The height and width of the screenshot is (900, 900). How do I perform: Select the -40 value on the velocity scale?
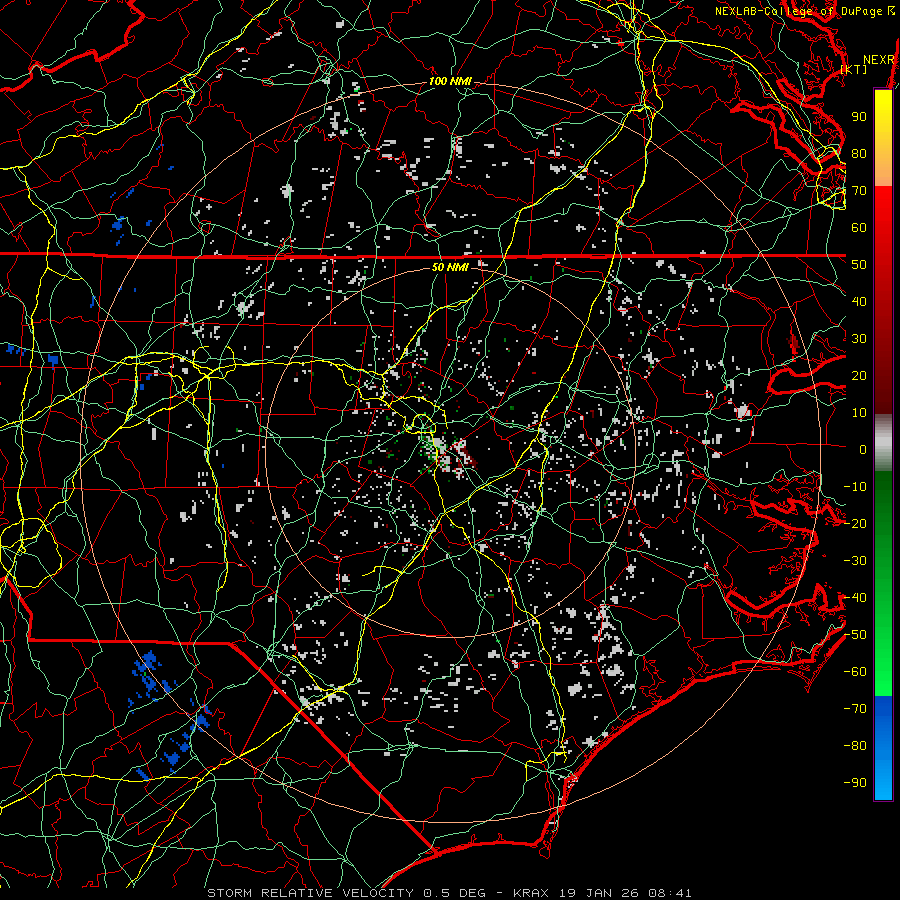855,598
